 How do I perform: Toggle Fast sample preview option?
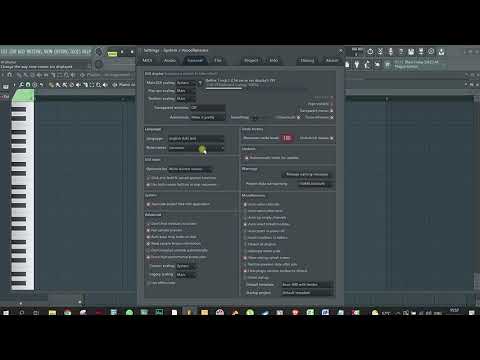(148, 230)
